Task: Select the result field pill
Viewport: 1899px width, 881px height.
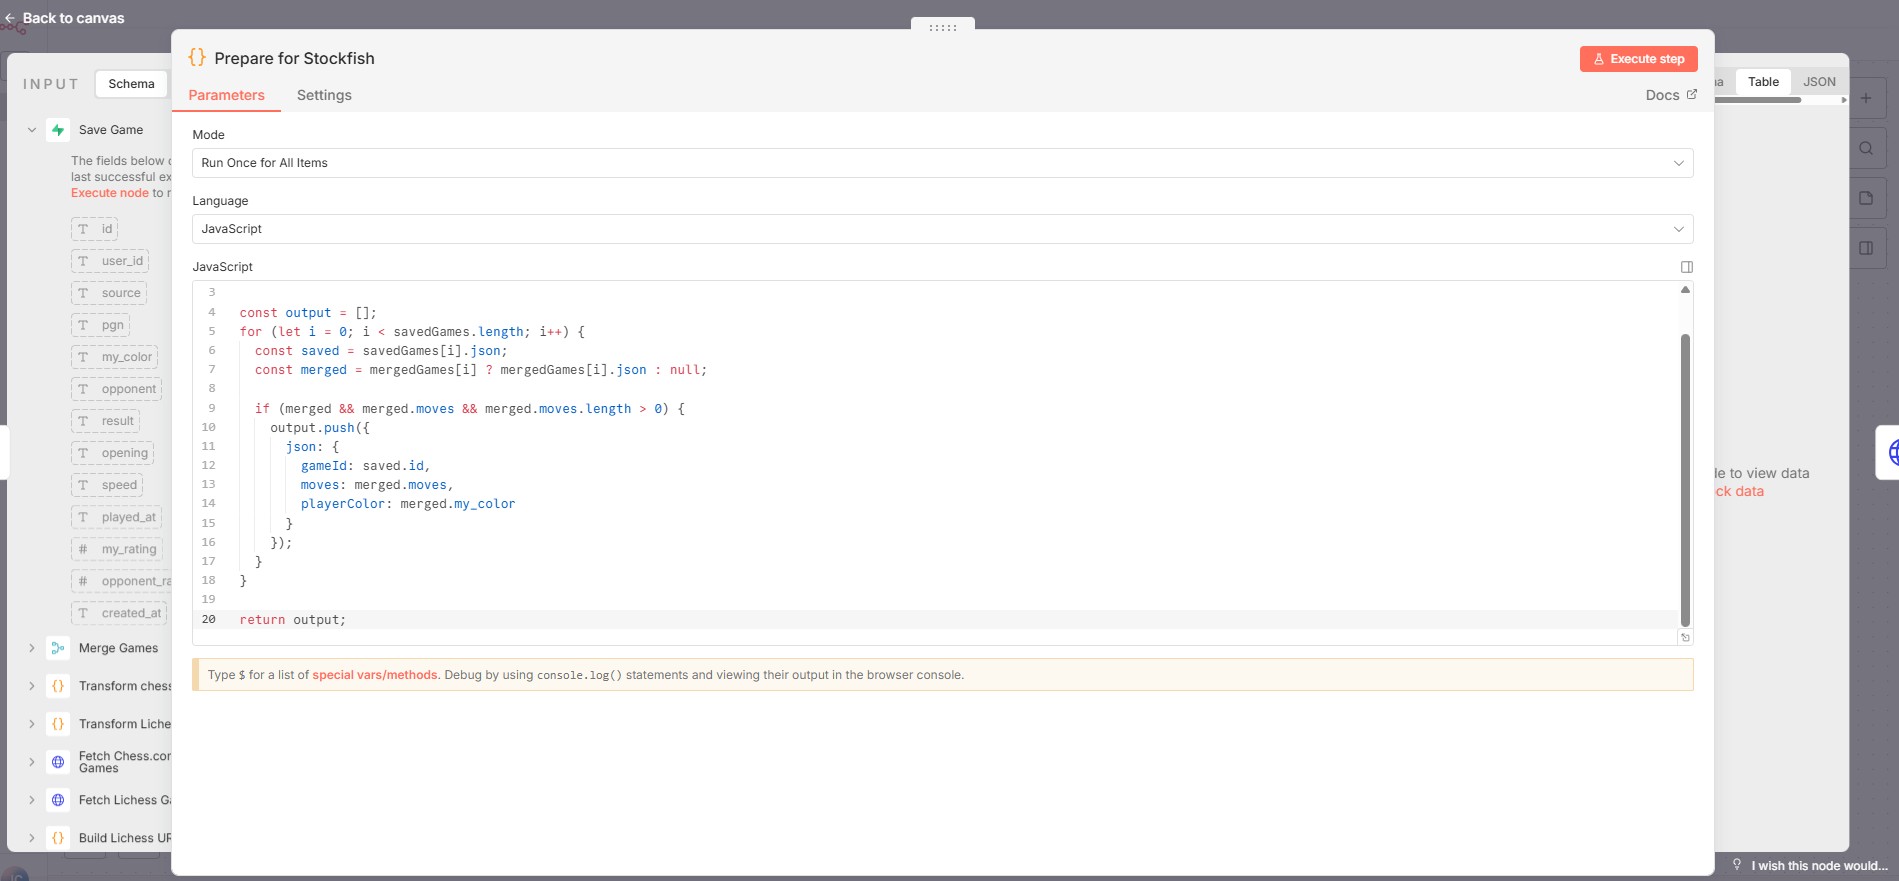Action: click(105, 421)
